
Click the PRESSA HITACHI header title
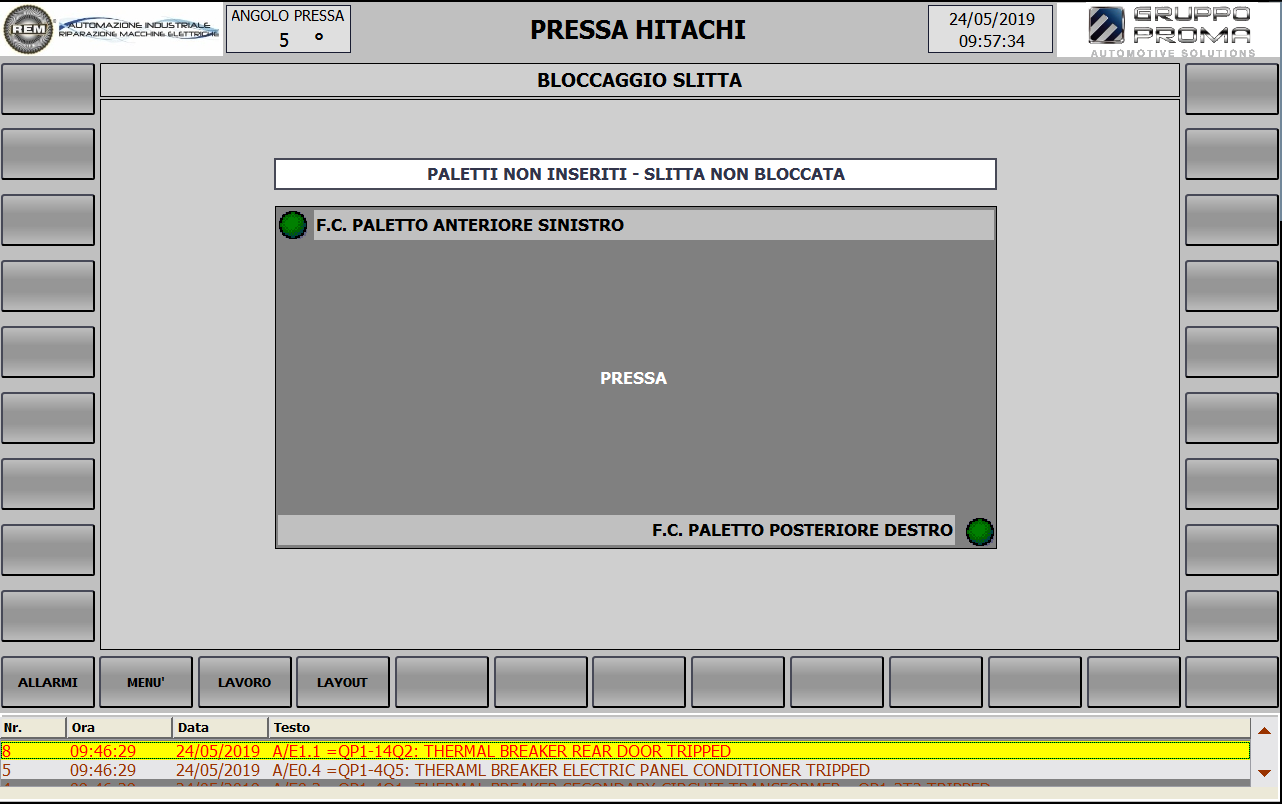click(638, 30)
